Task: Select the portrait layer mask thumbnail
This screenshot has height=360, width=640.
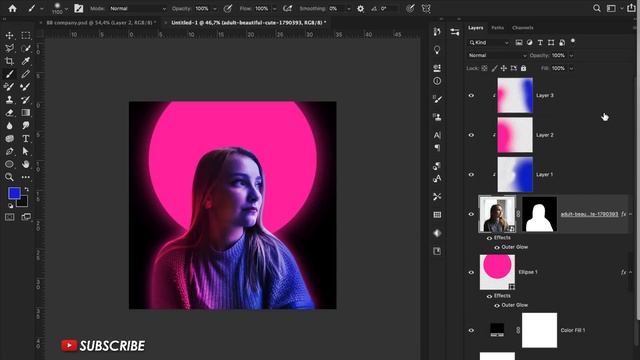Action: point(539,214)
